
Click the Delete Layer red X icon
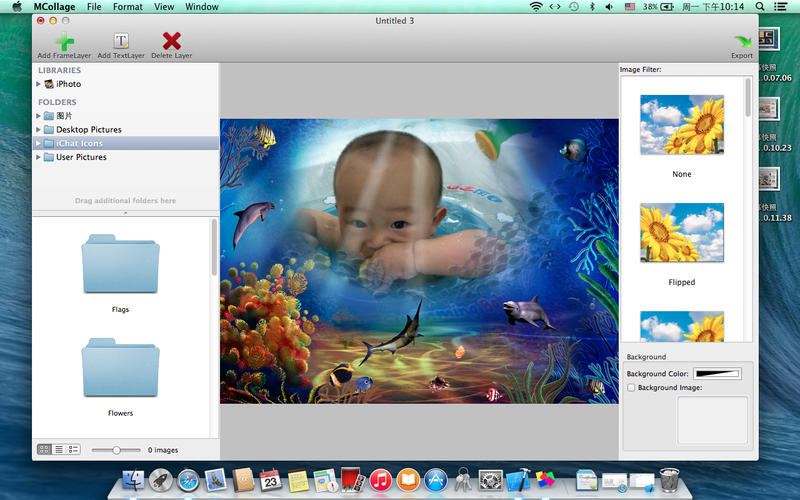[172, 41]
